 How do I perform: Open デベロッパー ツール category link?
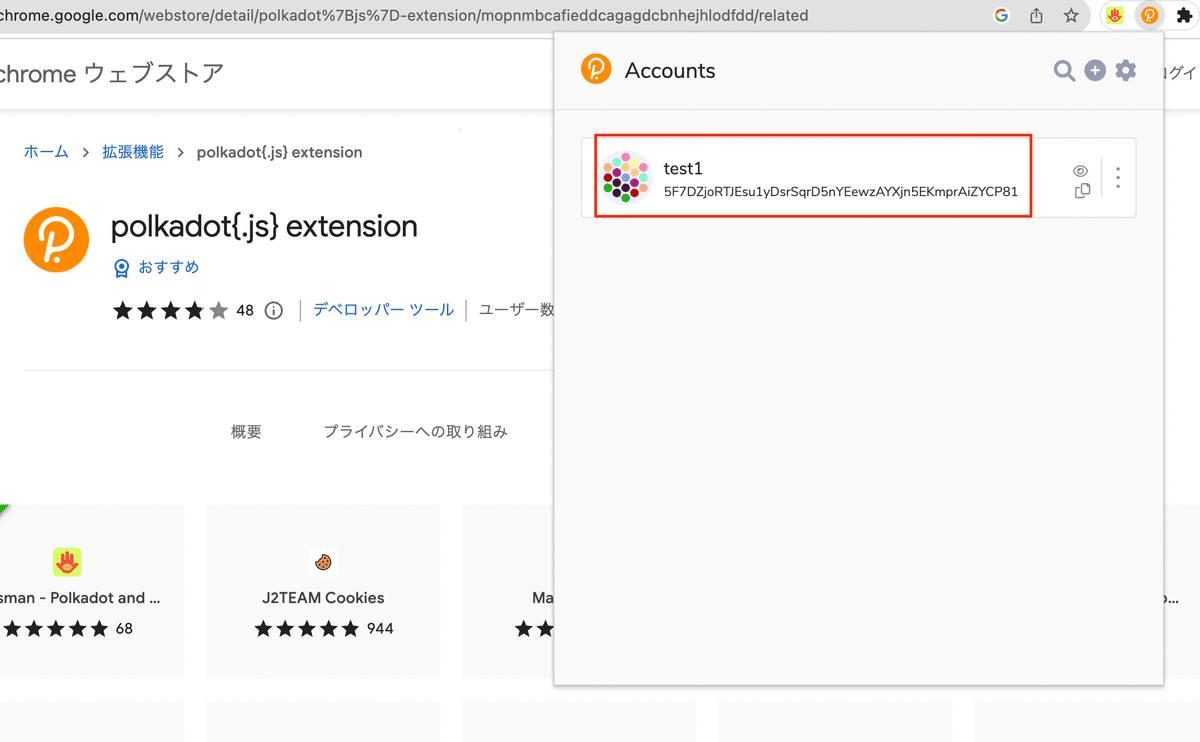[x=383, y=310]
